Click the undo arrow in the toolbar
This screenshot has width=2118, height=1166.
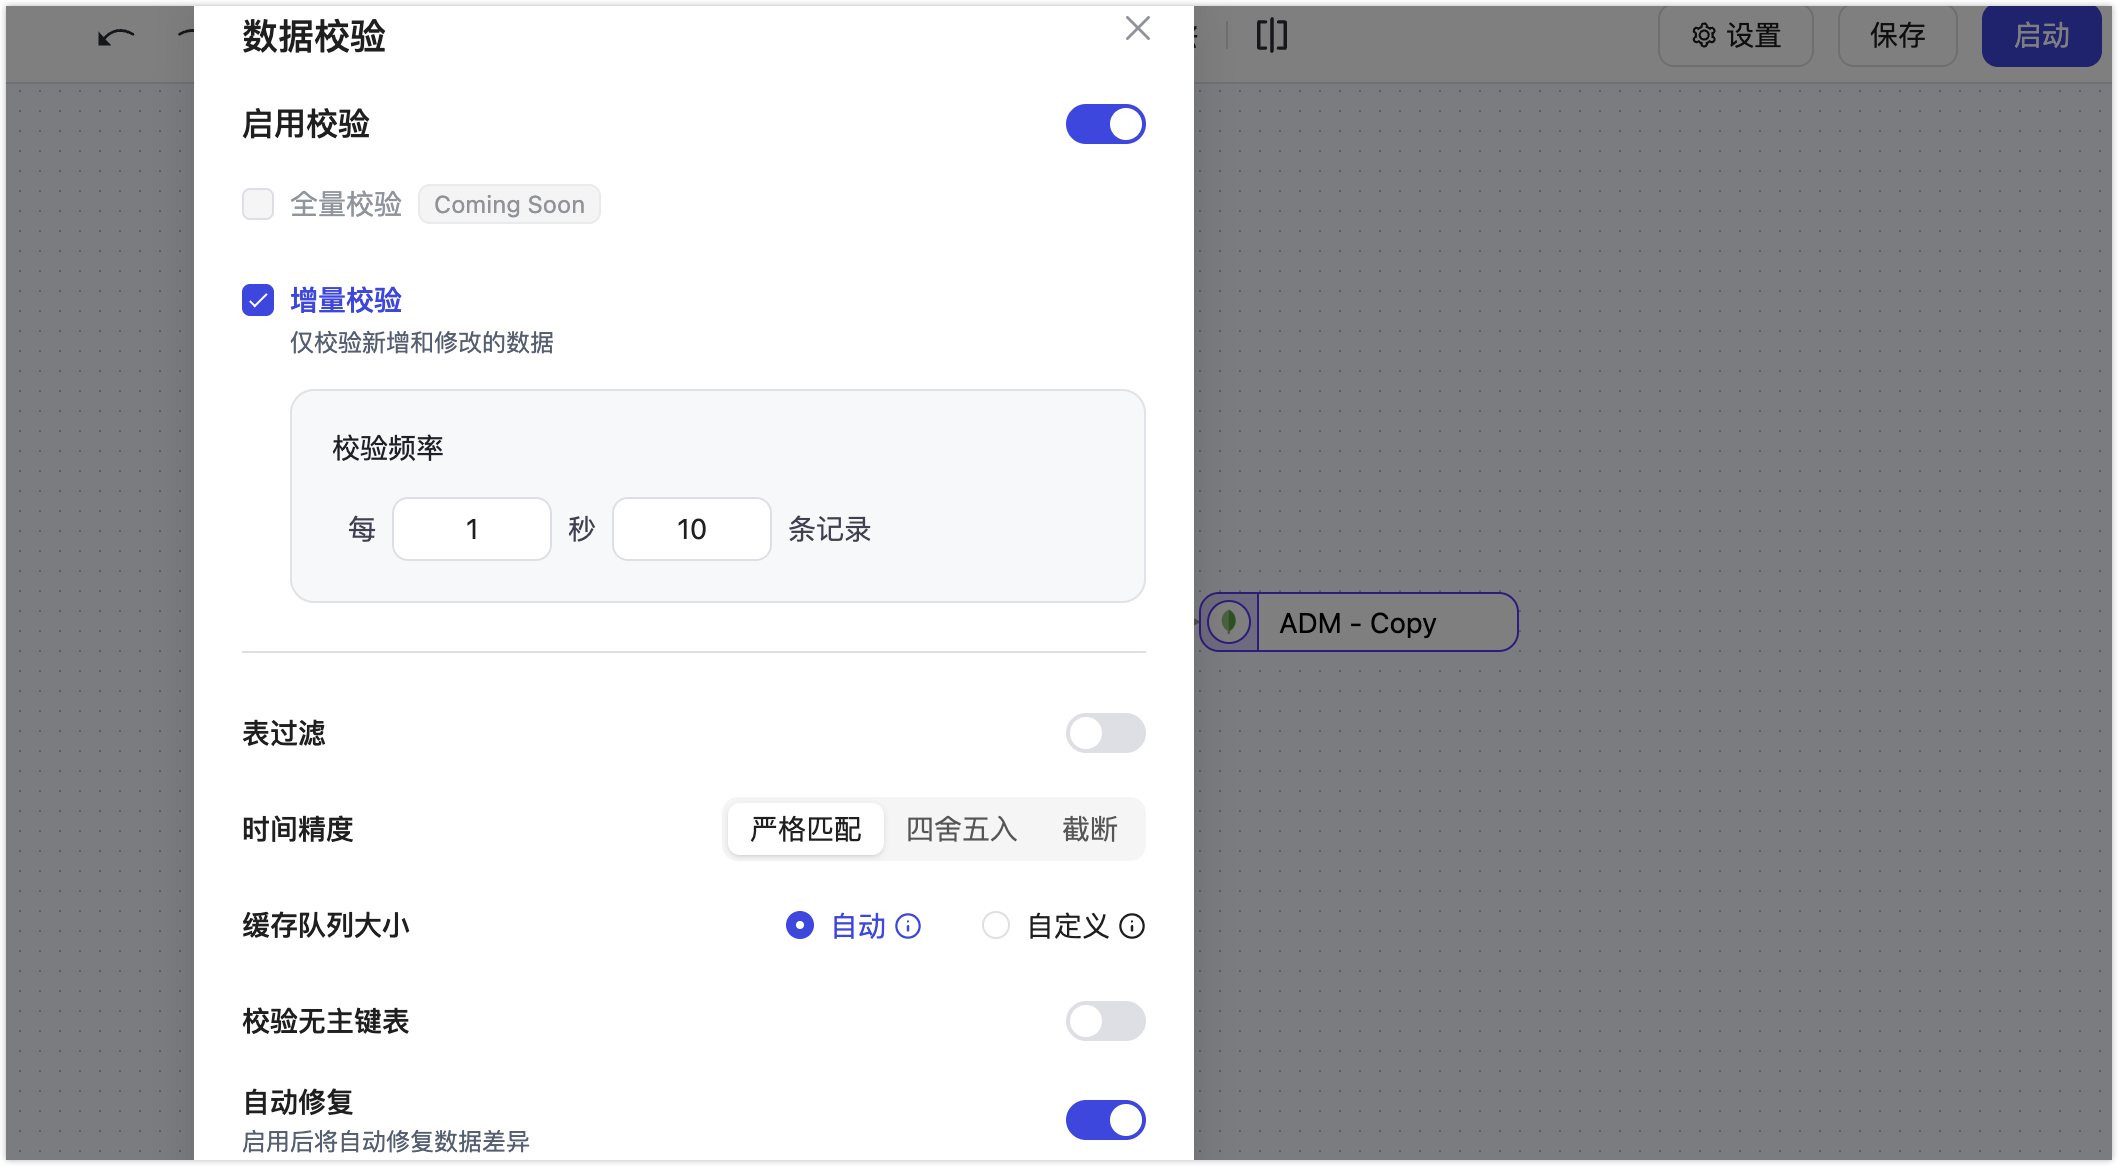coord(114,35)
